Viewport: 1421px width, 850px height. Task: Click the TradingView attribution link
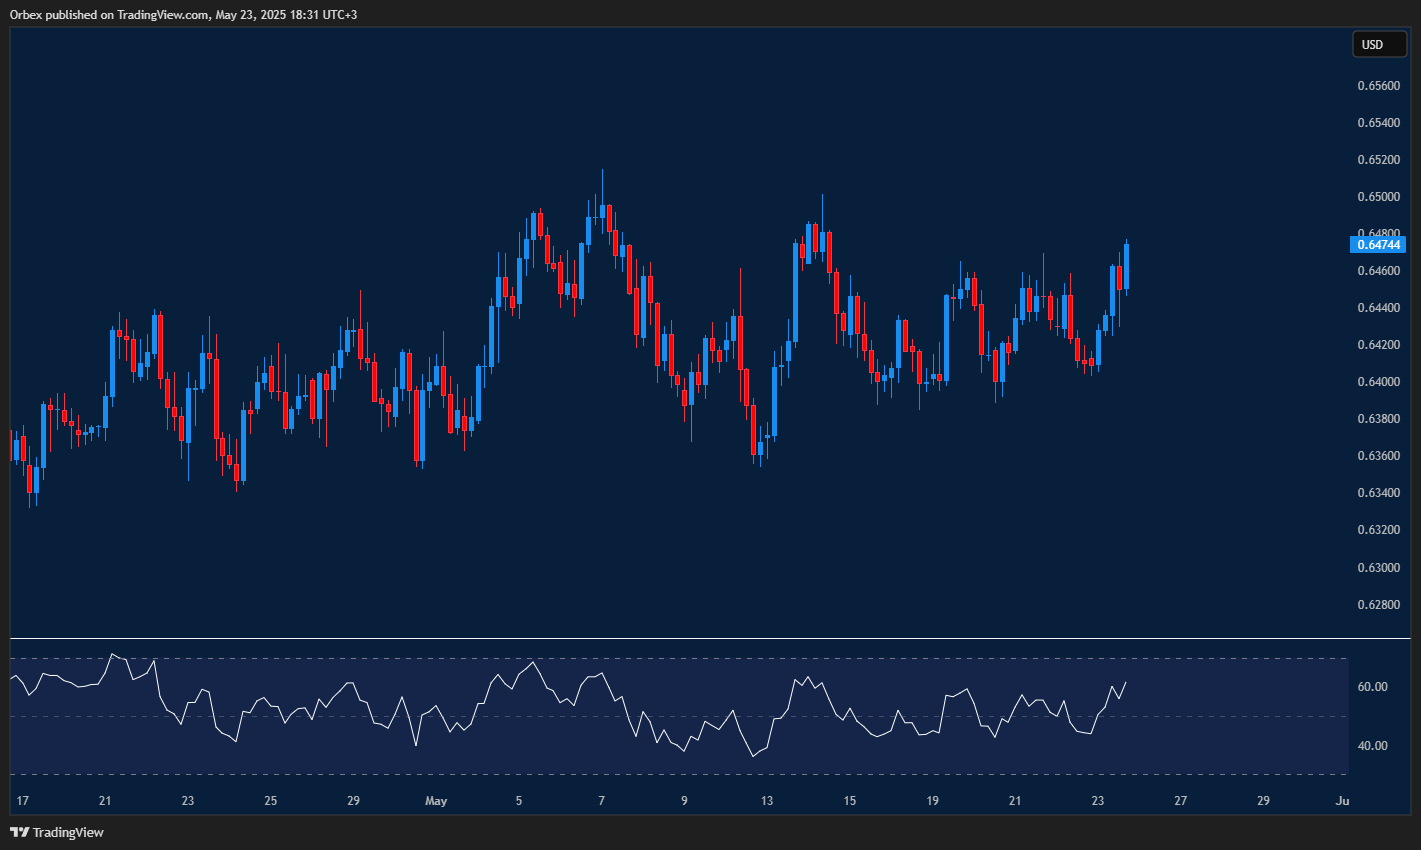[x=60, y=832]
